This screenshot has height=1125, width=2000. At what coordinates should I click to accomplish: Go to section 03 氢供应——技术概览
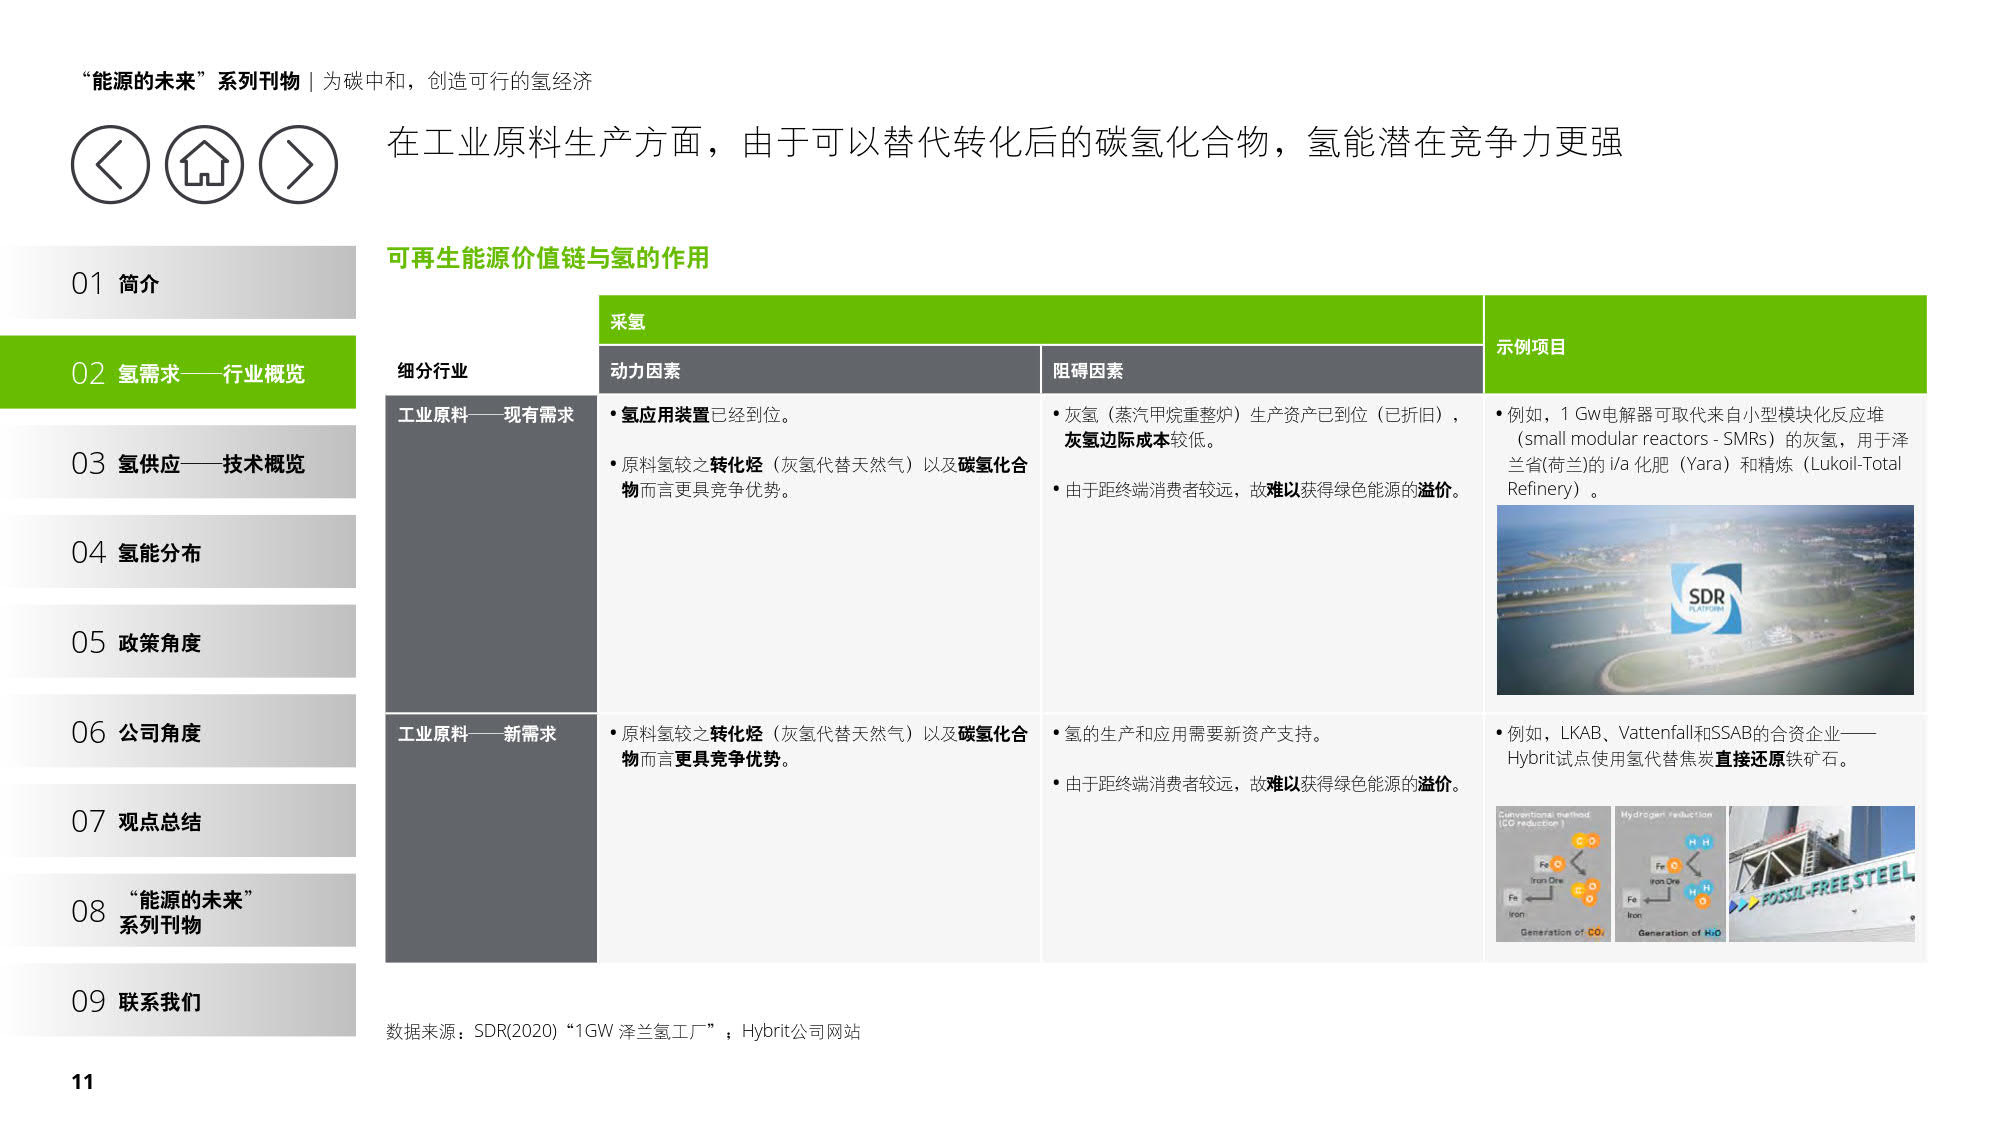(x=178, y=462)
